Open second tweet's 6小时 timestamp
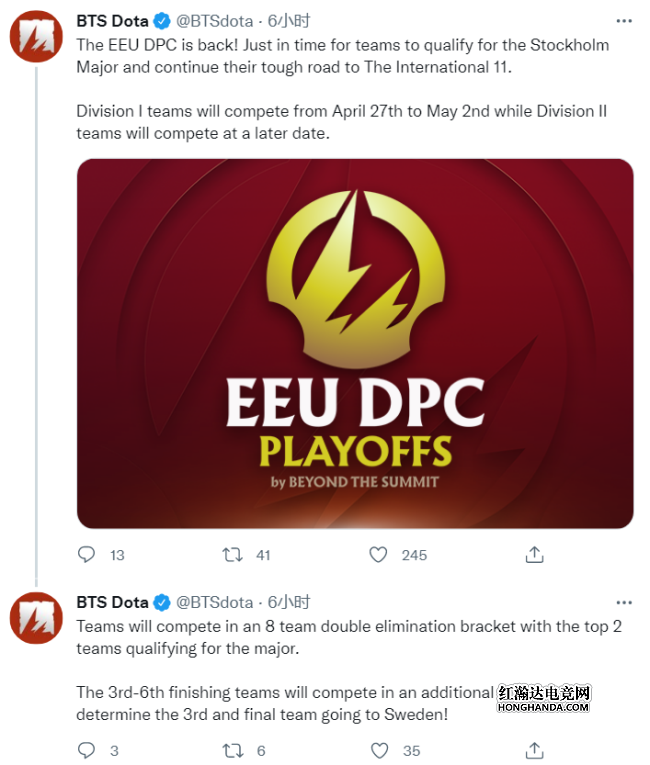Image resolution: width=650 pixels, height=765 pixels. (289, 602)
